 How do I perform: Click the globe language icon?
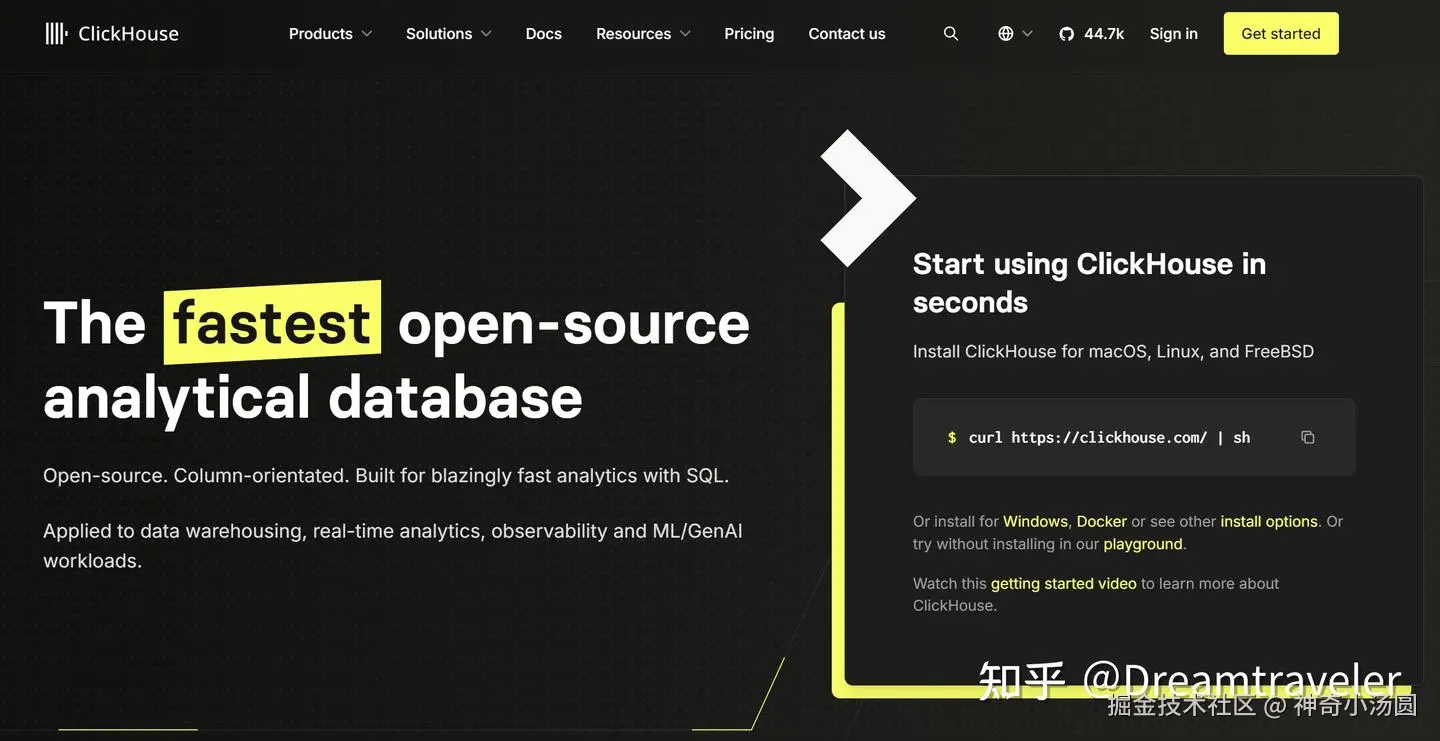pos(1006,34)
